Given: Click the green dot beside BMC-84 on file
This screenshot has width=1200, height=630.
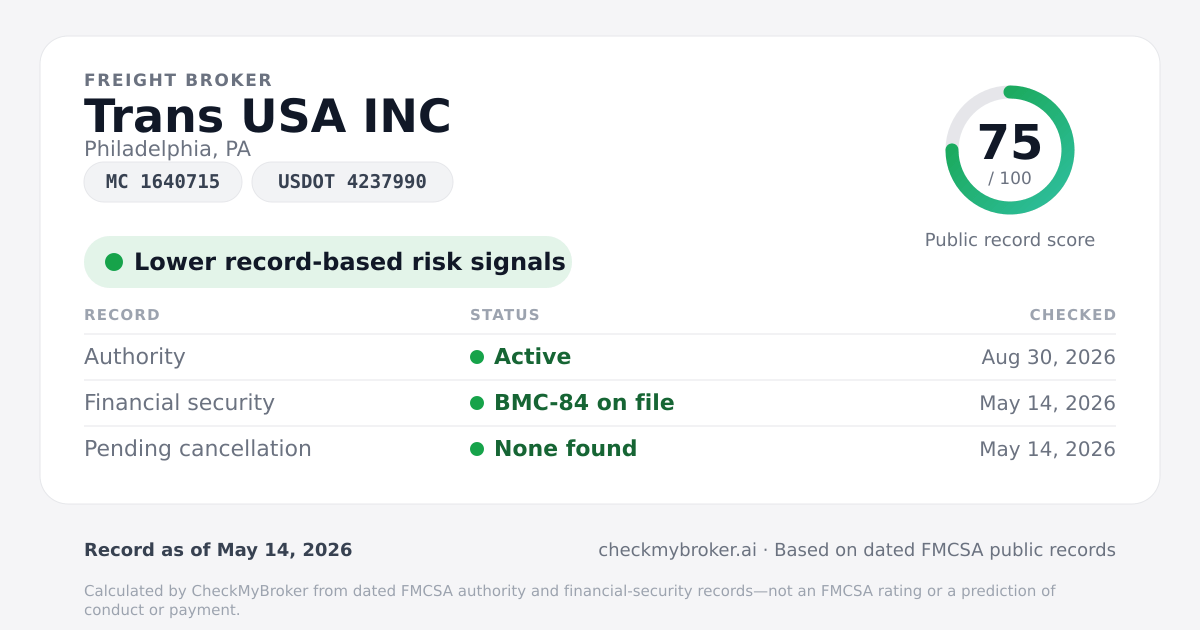Looking at the screenshot, I should [x=477, y=403].
